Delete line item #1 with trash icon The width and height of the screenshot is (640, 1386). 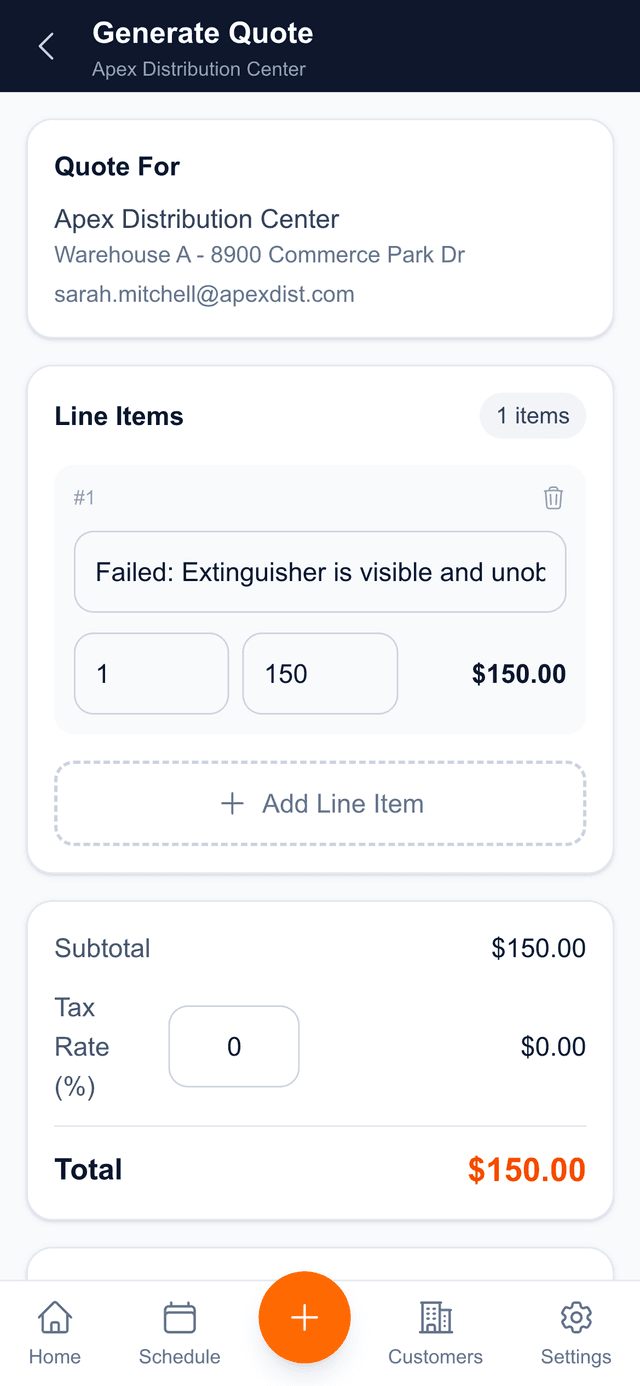pos(553,498)
